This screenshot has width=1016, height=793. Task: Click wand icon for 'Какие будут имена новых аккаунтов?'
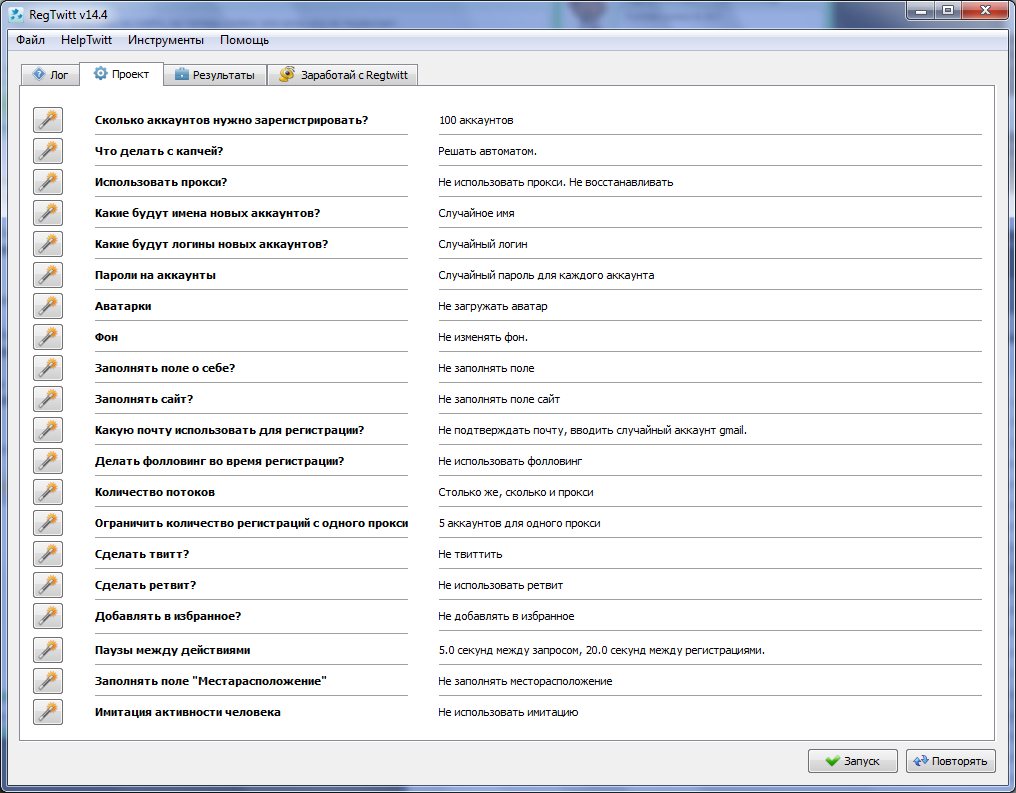tap(48, 213)
